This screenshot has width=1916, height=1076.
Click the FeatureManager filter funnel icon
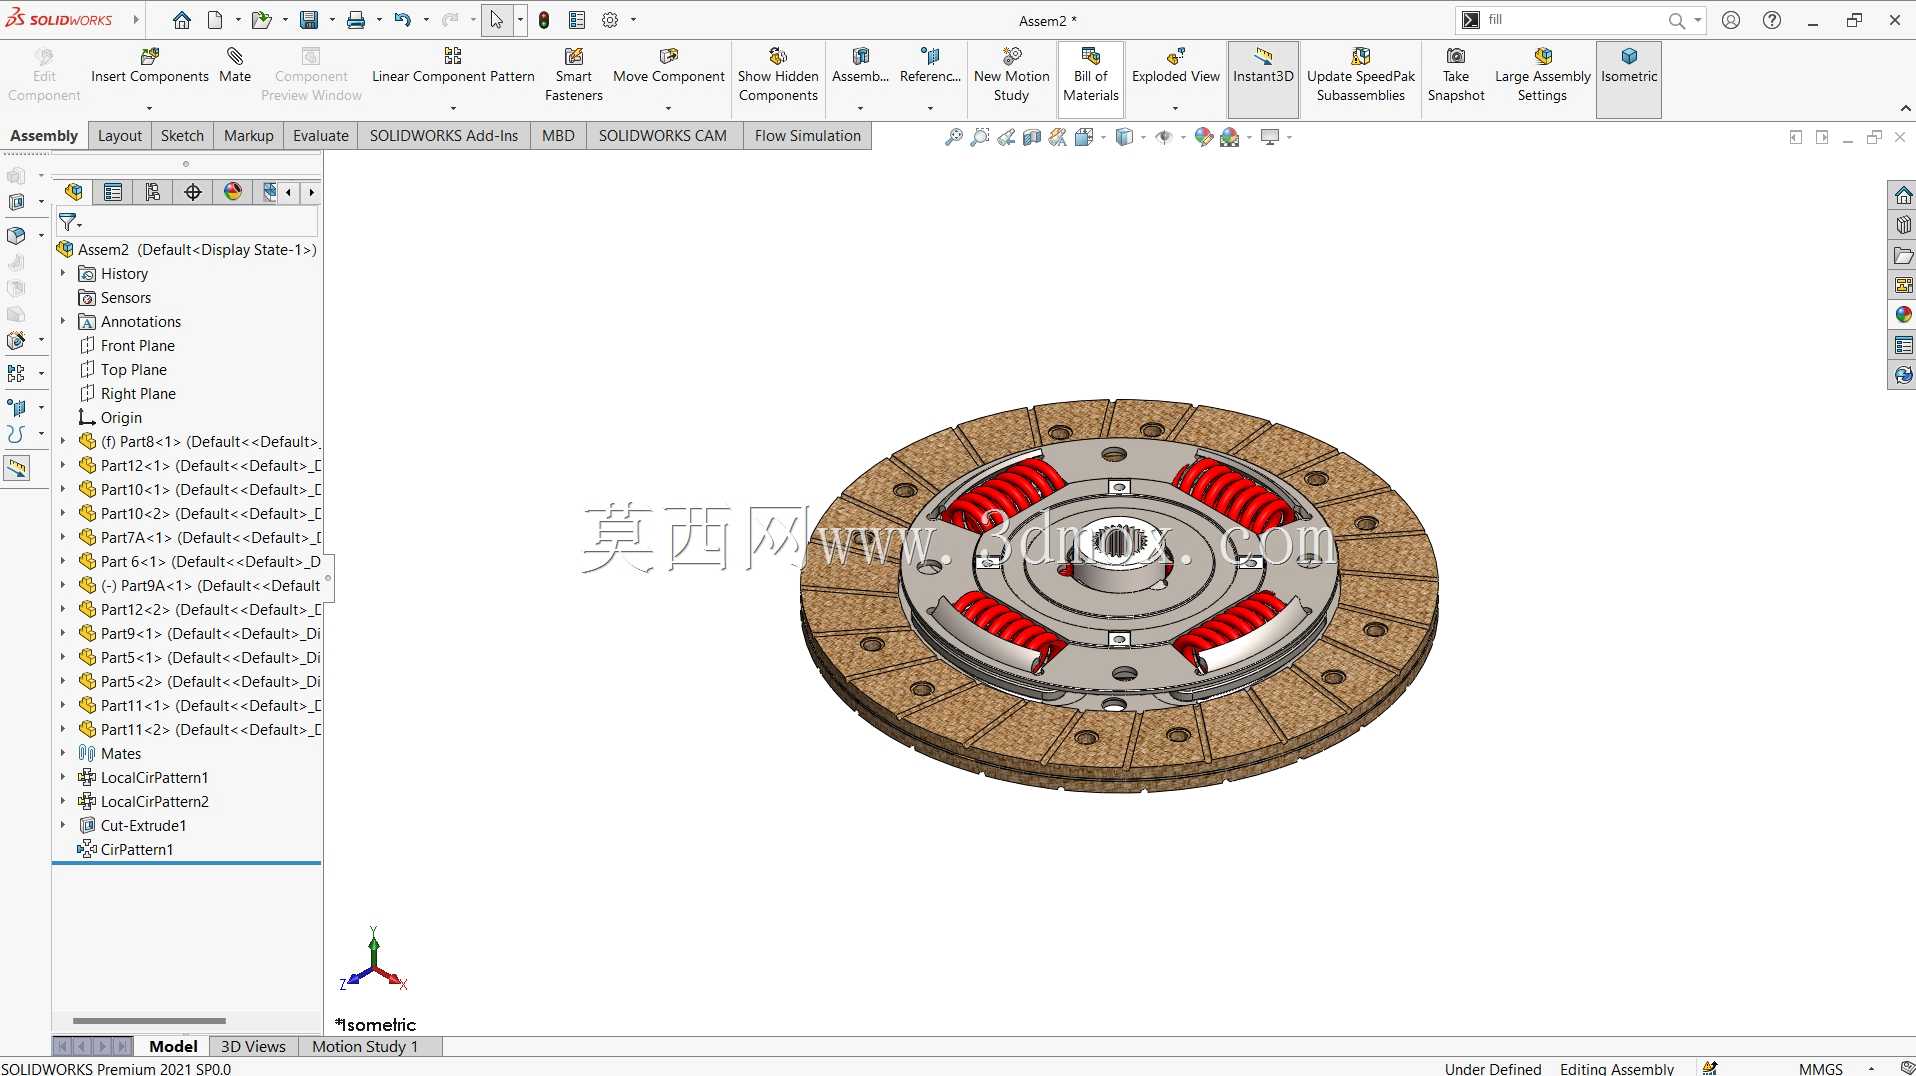[x=68, y=222]
